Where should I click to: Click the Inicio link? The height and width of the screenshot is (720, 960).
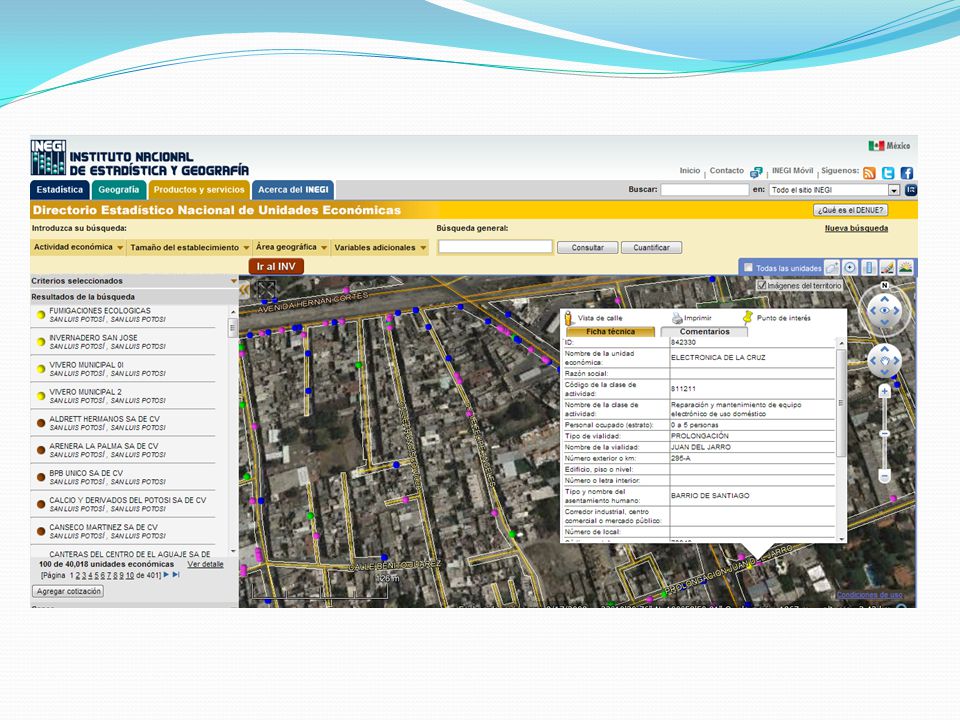[x=689, y=171]
